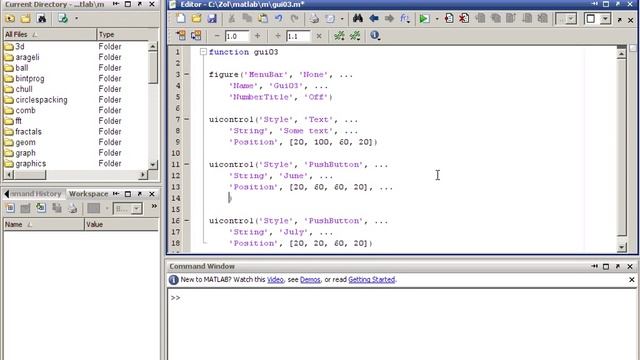The height and width of the screenshot is (360, 640).
Task: Set a breakpoint at line 3 dash
Action: 187,74
